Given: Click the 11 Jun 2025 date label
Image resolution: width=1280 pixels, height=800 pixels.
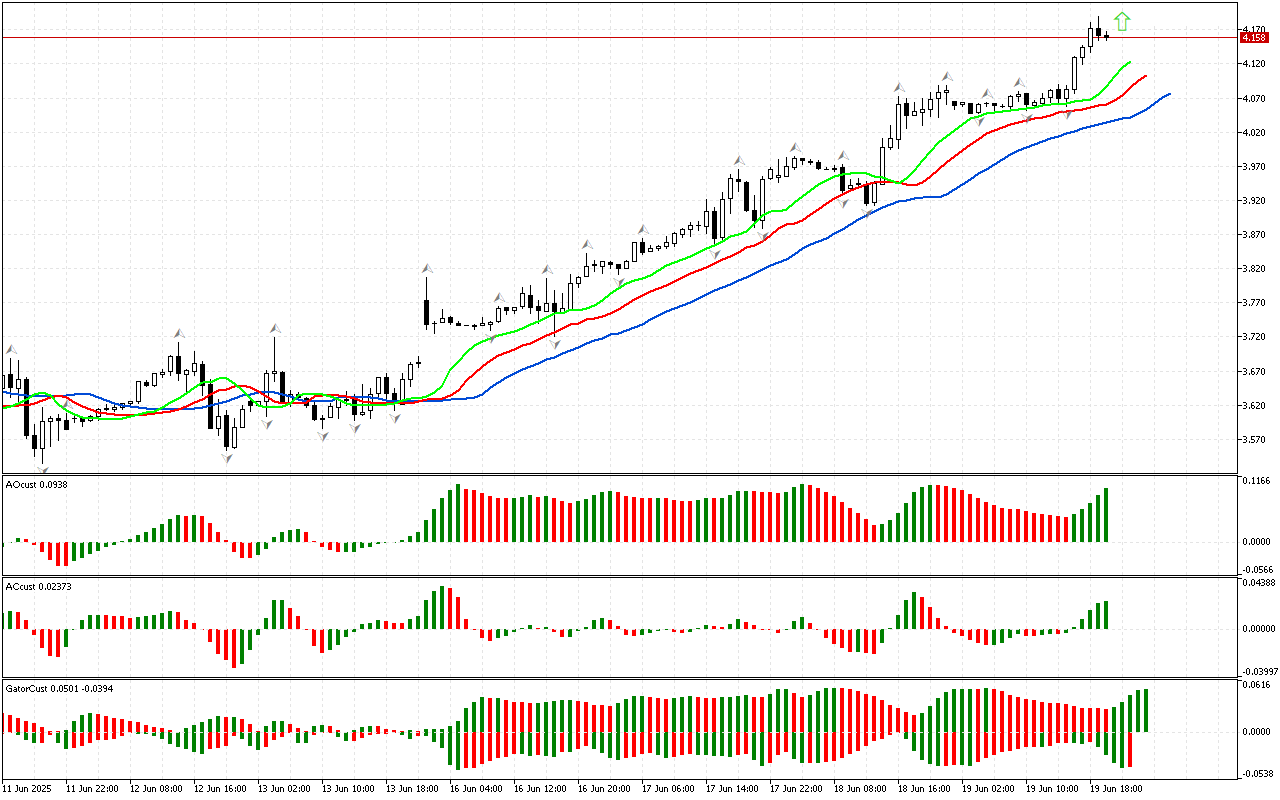Looking at the screenshot, I should pos(26,789).
